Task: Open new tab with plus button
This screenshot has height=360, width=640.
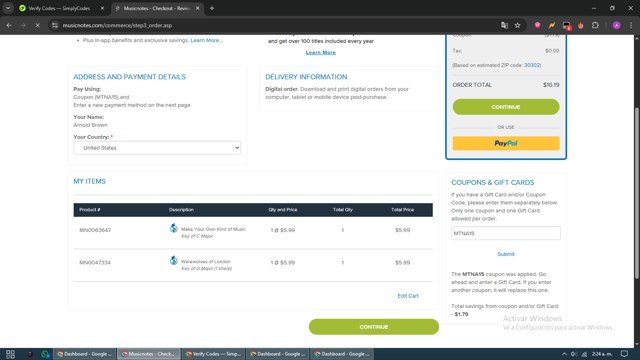Action: point(212,8)
